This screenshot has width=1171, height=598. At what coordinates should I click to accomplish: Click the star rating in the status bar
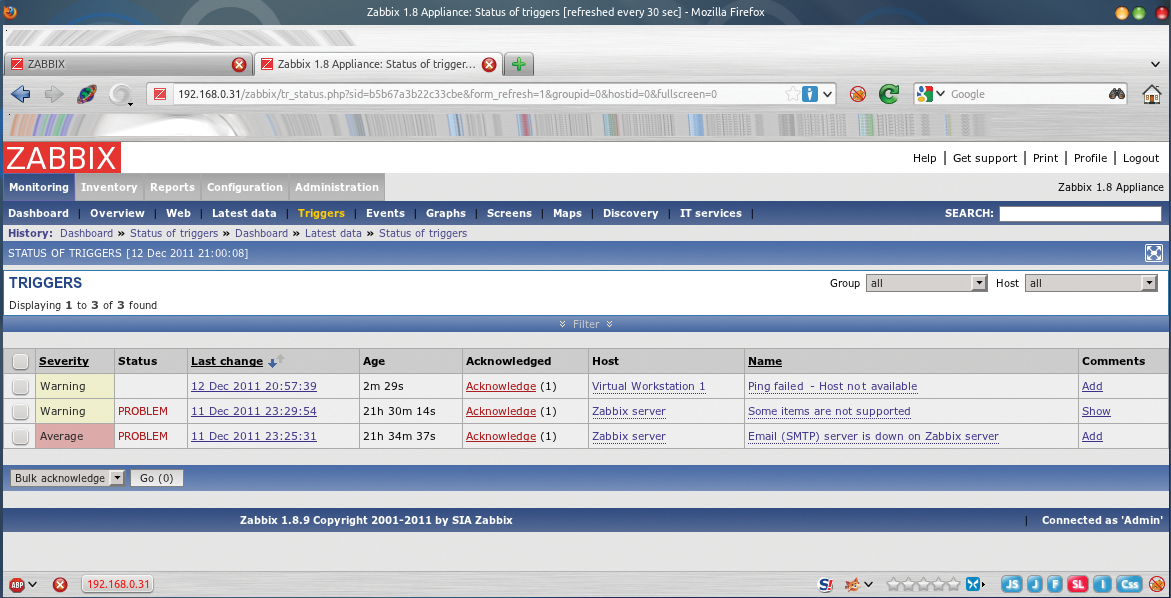click(x=923, y=585)
